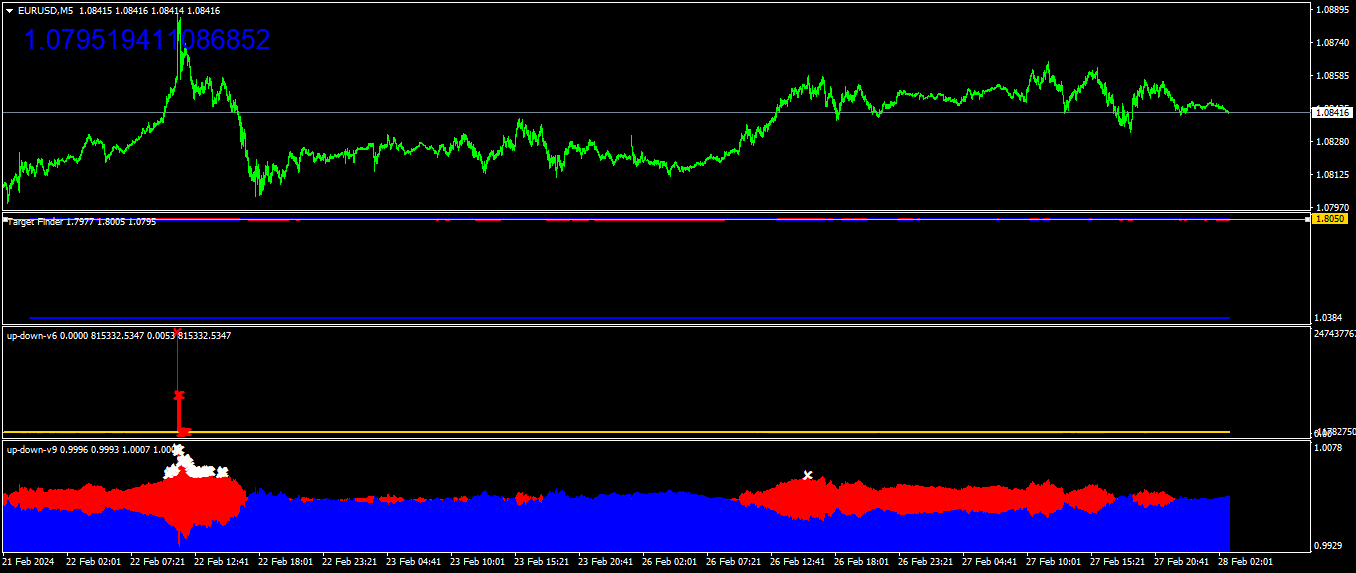Click the 21 Feb 2024 time axis label
This screenshot has height=573, width=1356.
tap(30, 562)
